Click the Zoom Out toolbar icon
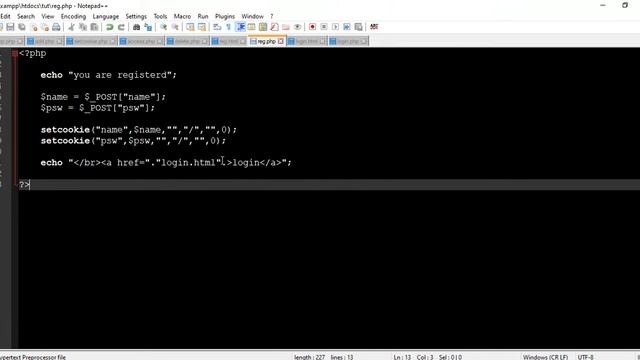Image resolution: width=640 pixels, height=360 pixels. tap(175, 27)
